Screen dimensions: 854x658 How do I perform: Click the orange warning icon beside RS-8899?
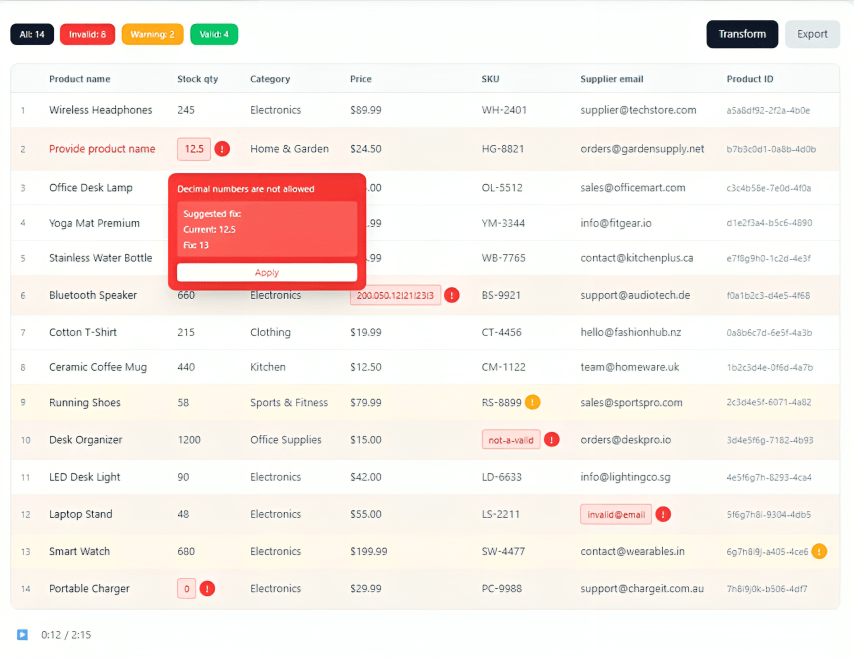(533, 403)
